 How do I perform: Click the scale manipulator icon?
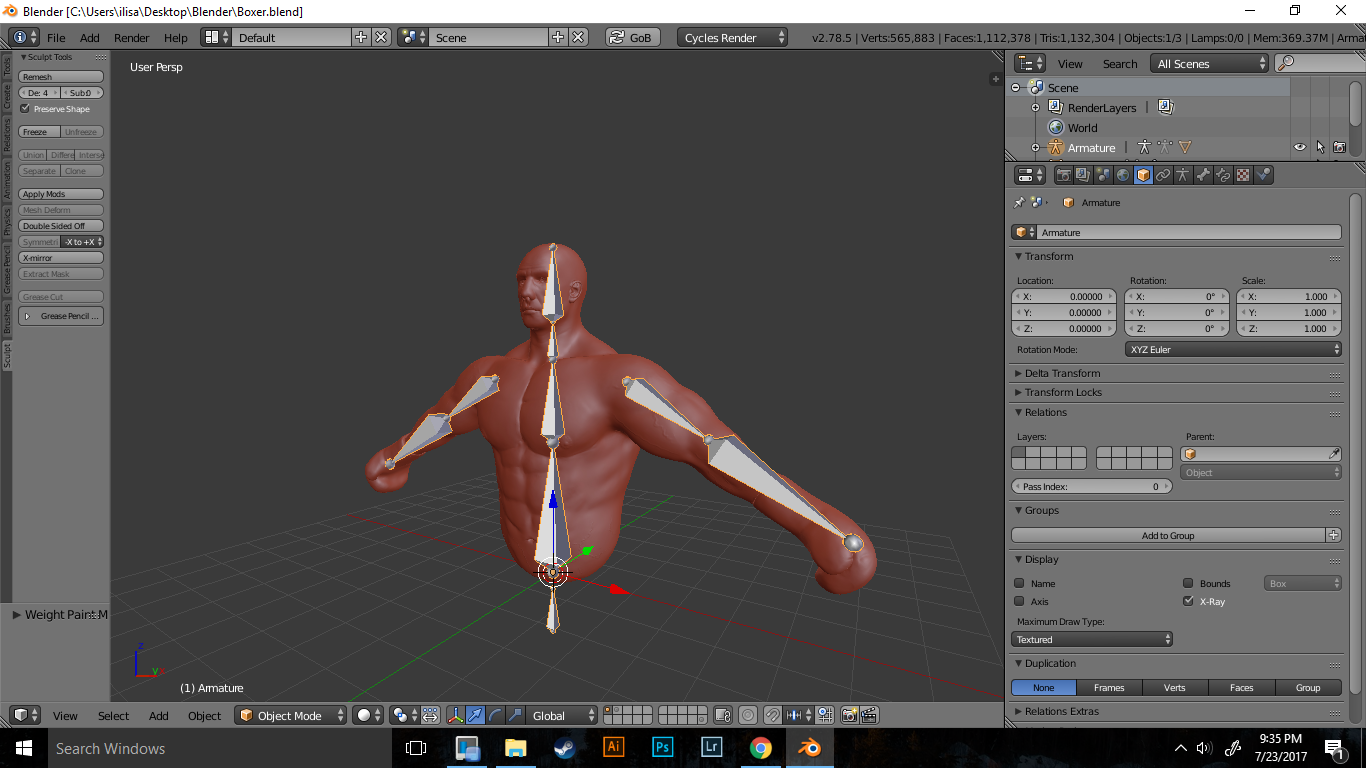pos(515,715)
